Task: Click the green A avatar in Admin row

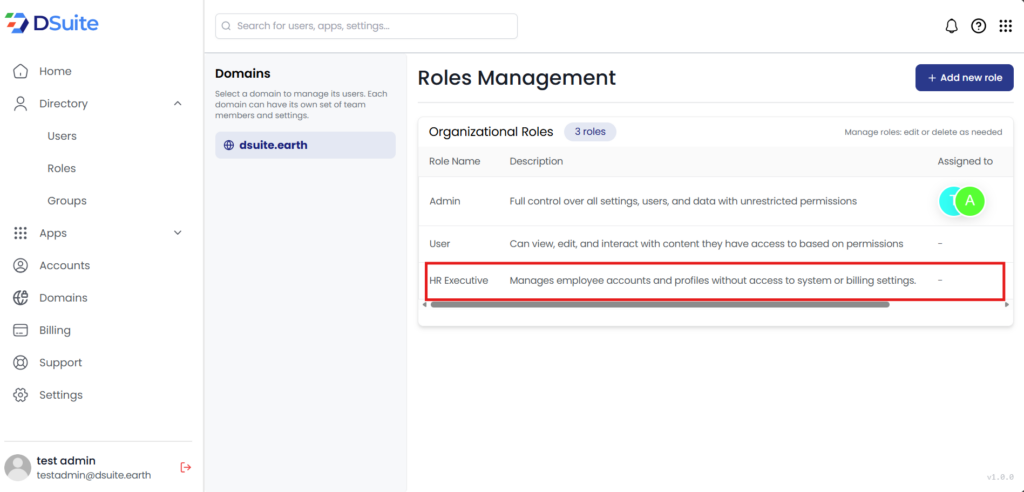Action: pyautogui.click(x=969, y=201)
